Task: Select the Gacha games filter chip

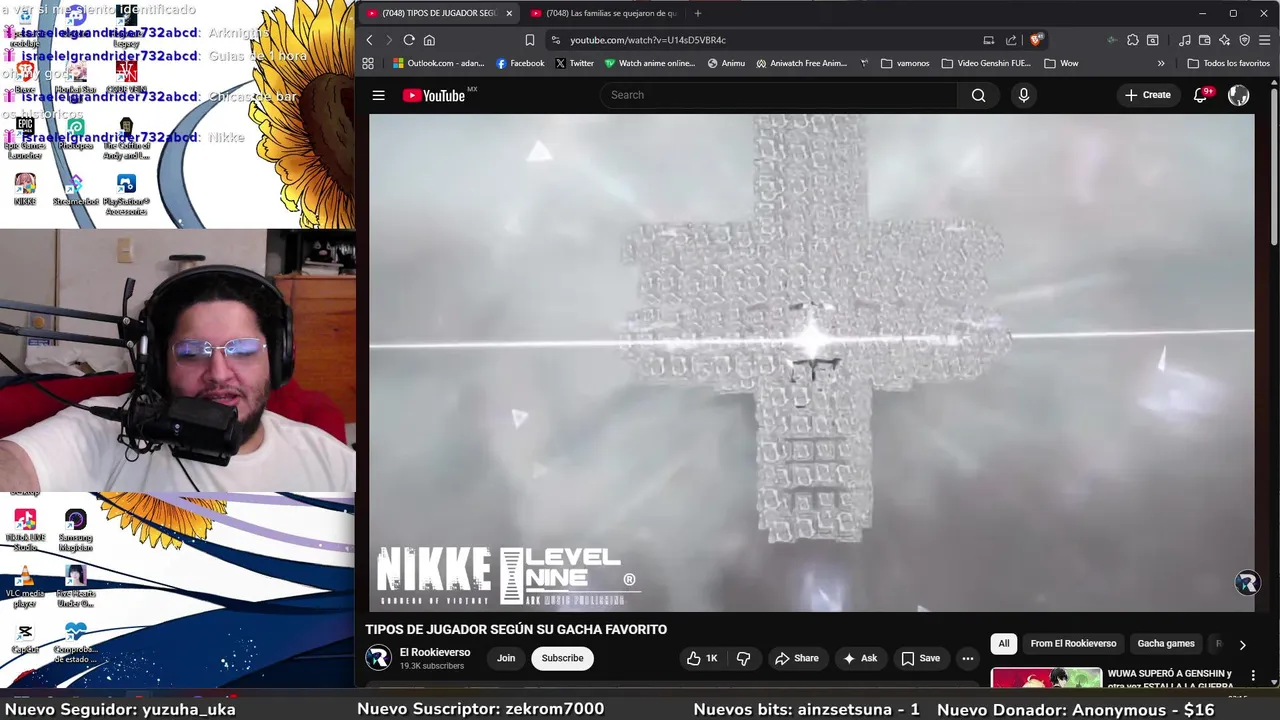Action: [1166, 644]
